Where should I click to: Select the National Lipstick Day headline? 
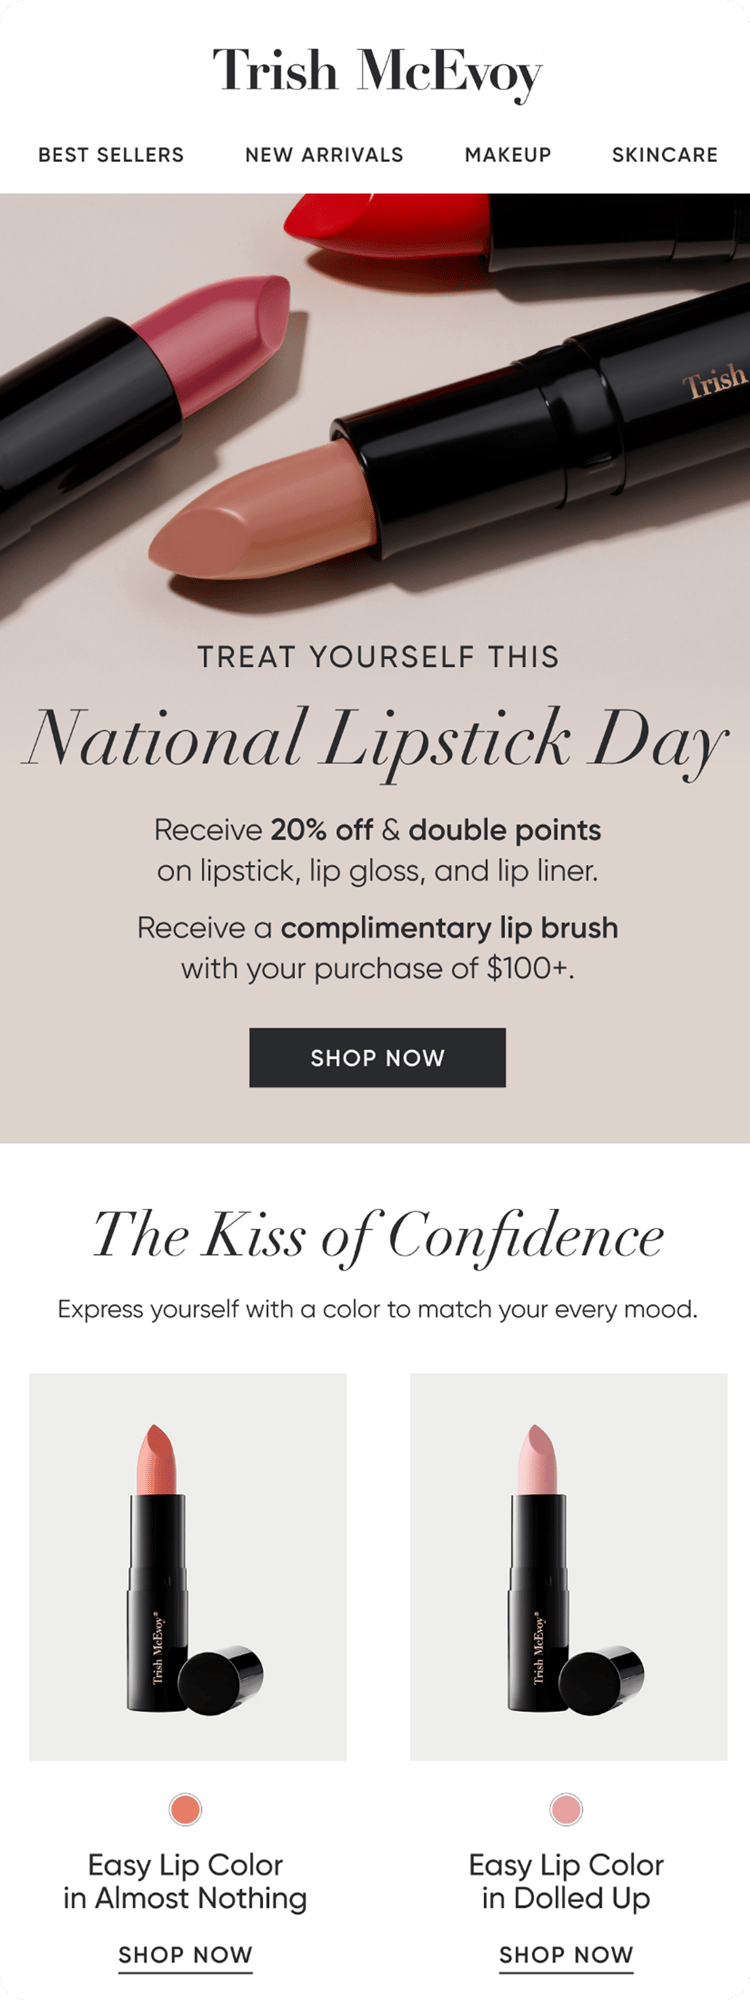click(375, 740)
